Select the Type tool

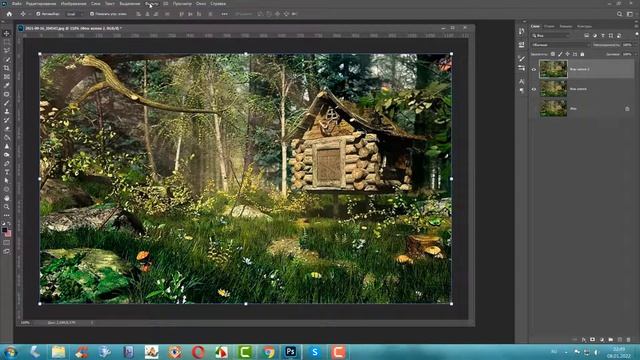7,172
